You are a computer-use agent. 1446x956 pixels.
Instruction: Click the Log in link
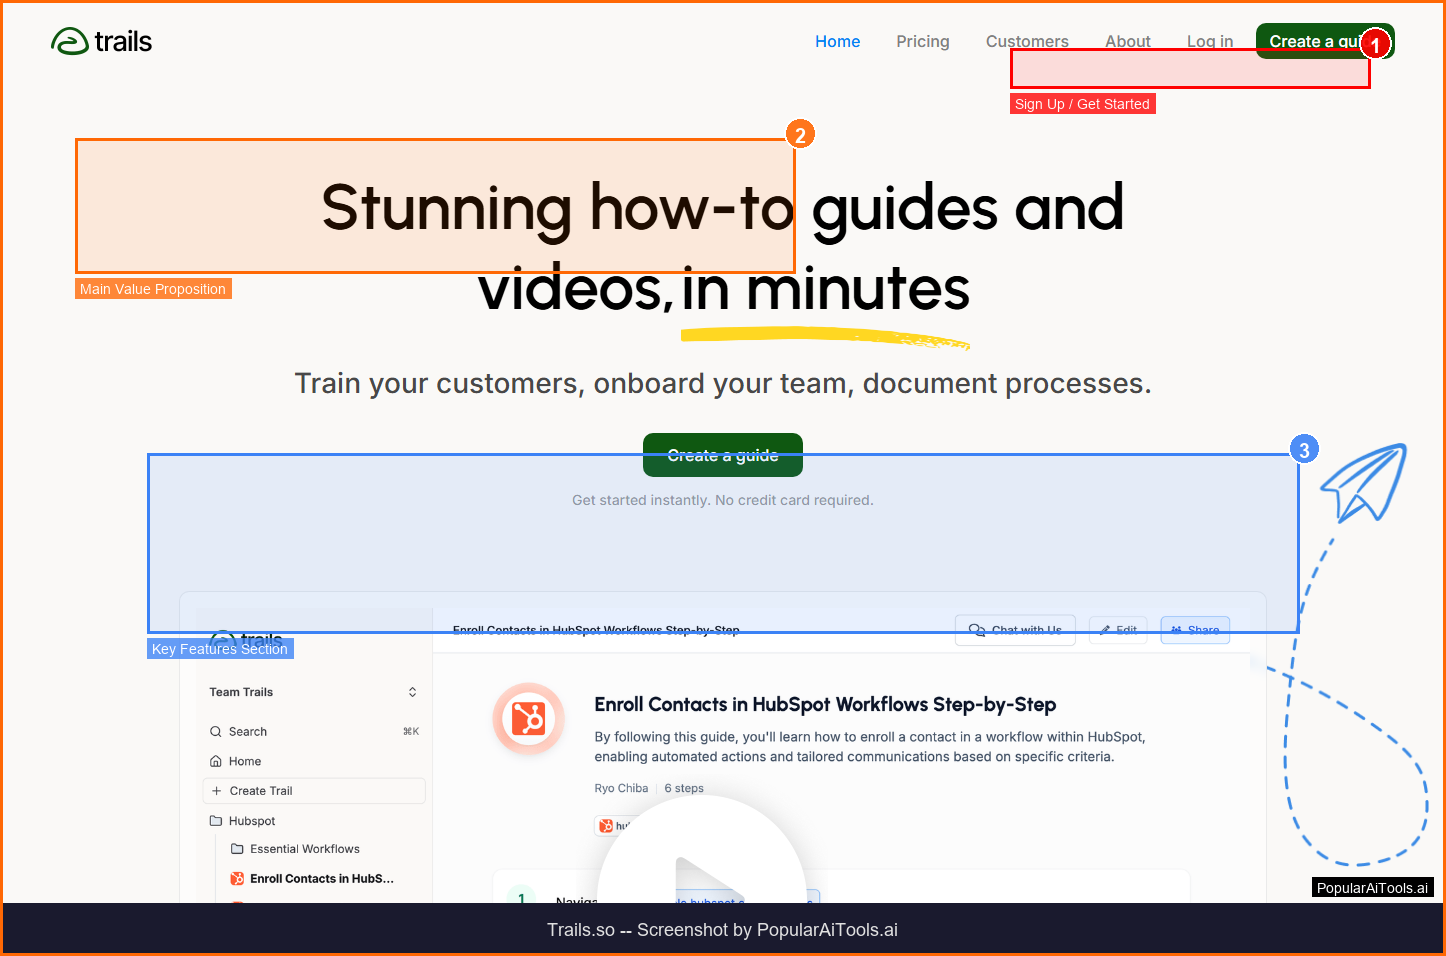[1209, 41]
